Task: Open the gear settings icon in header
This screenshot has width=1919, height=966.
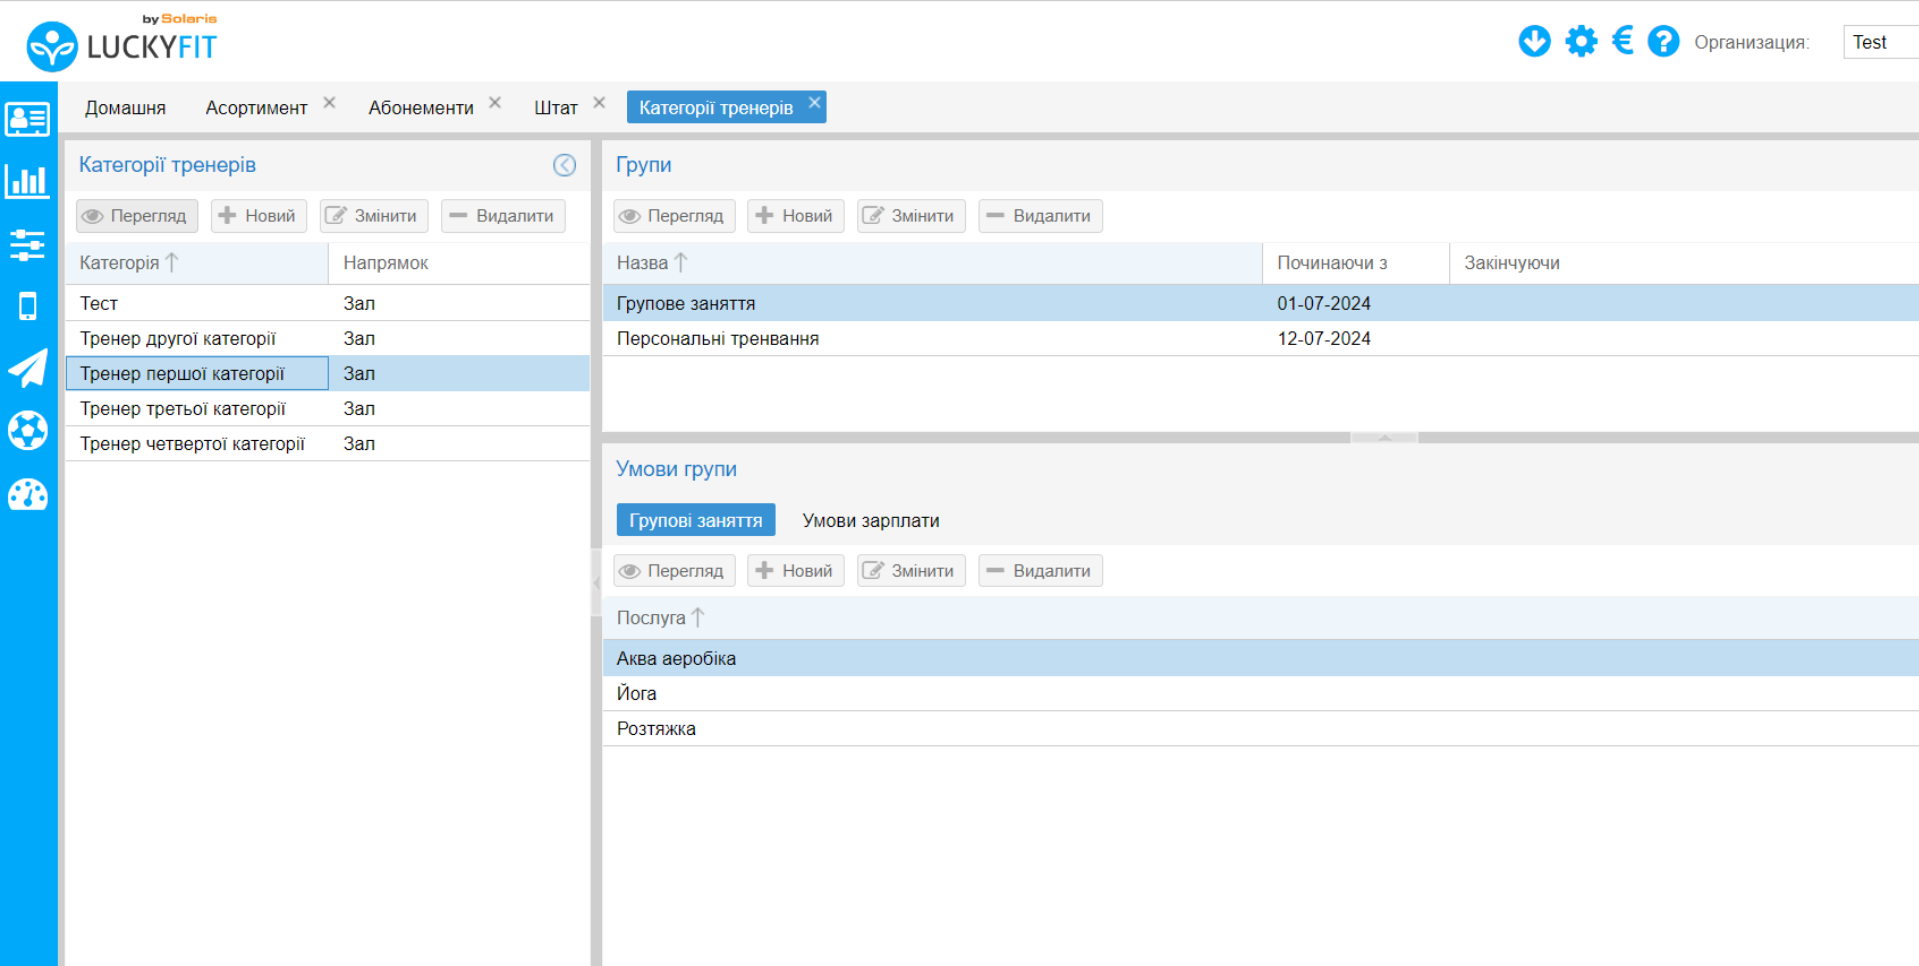Action: tap(1581, 41)
